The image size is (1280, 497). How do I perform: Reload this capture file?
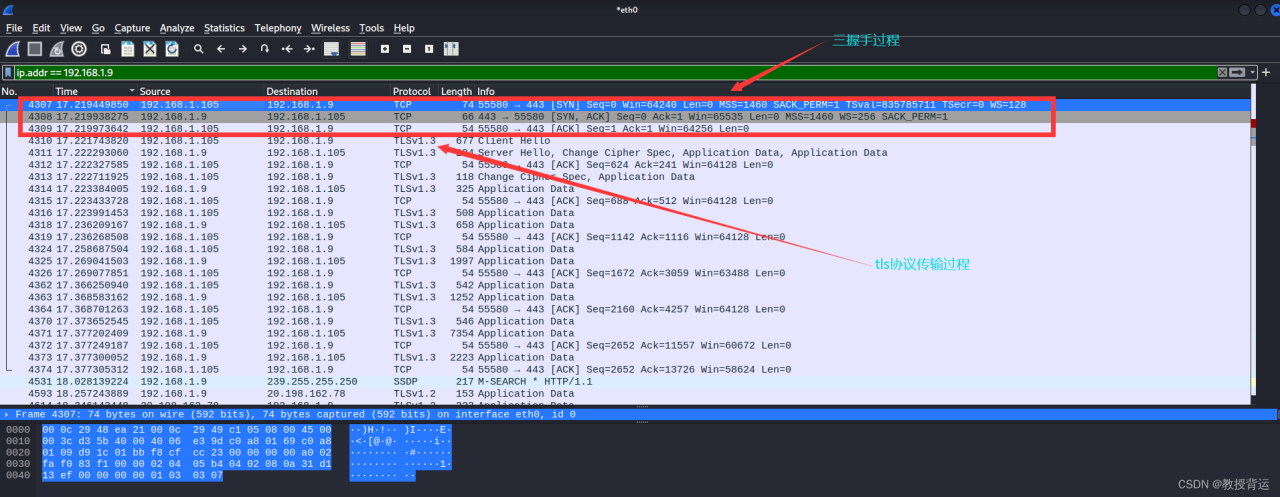pos(172,48)
